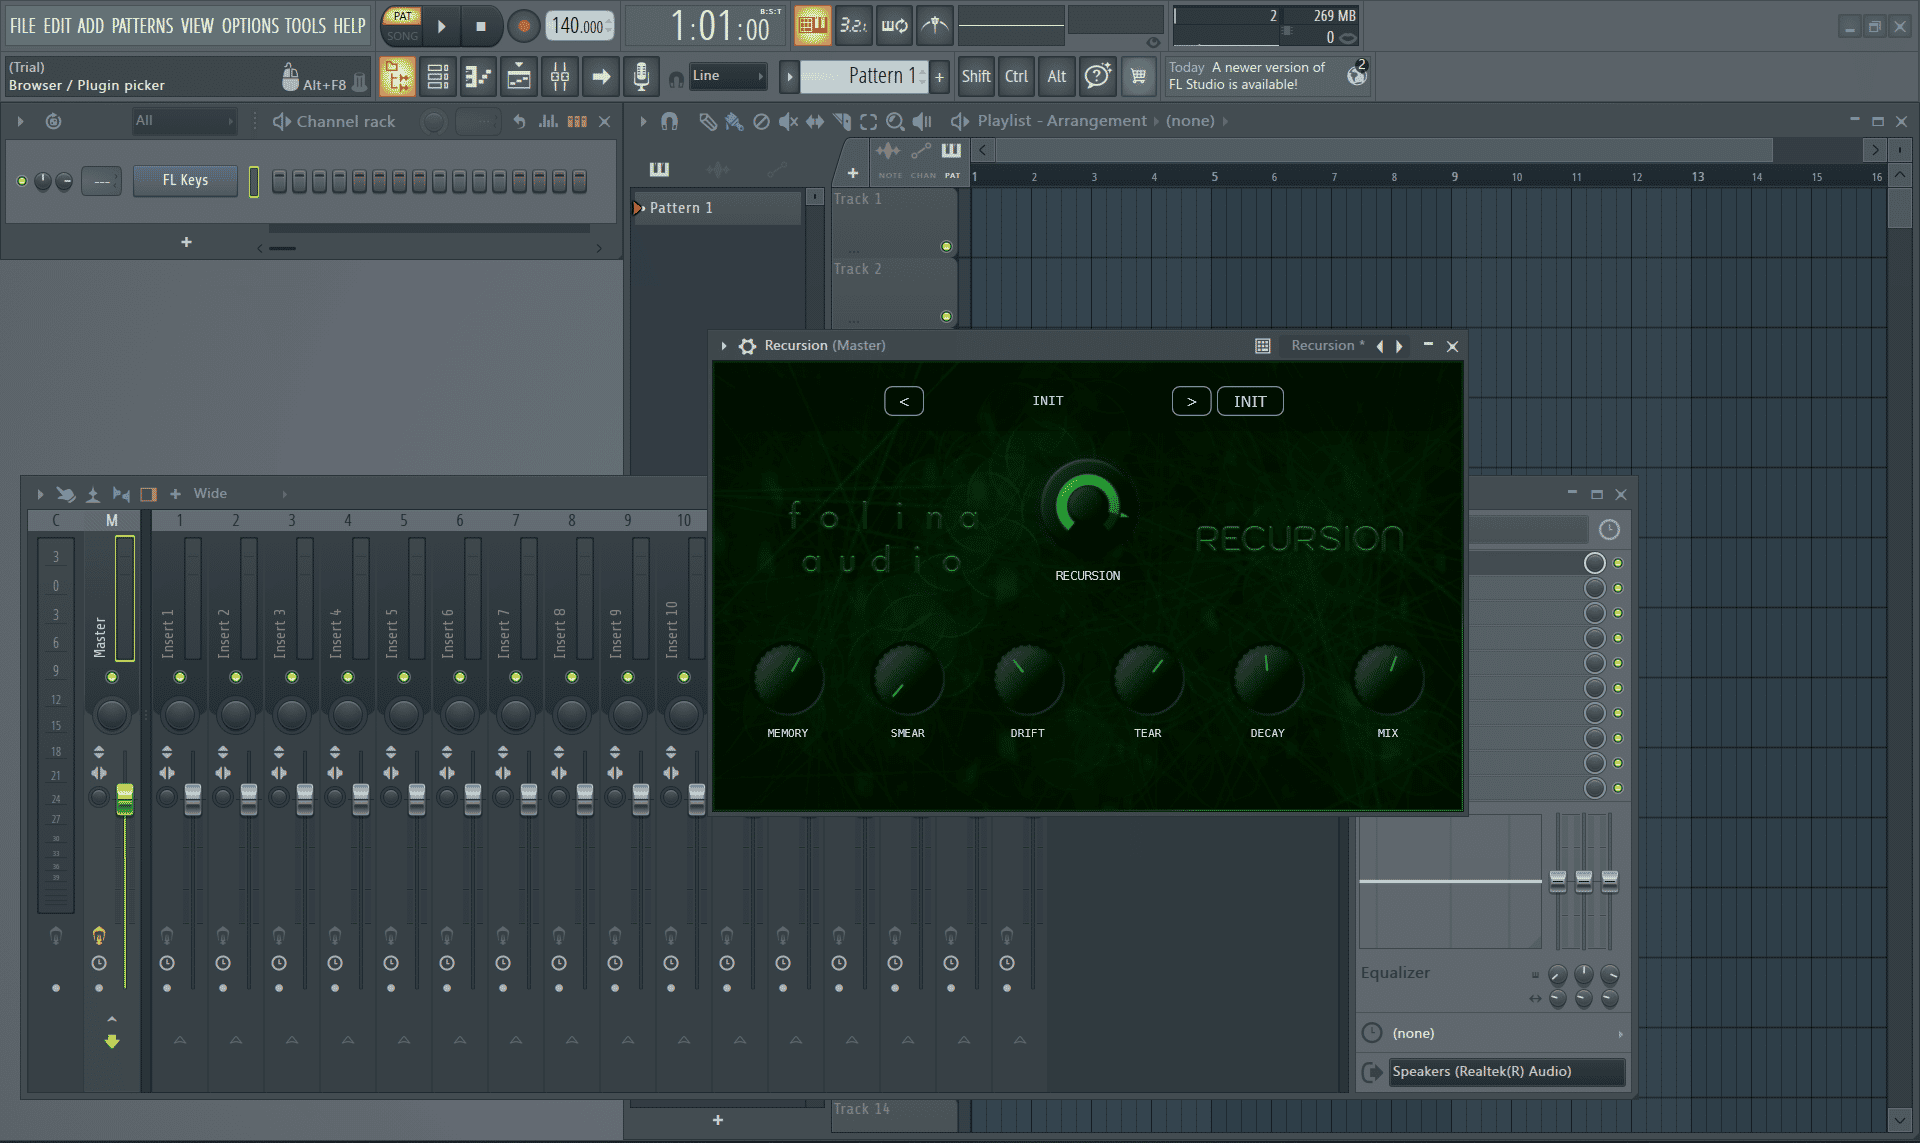Click channel rack step sequencer icon
Screen dimensions: 1920x1143
(x=577, y=121)
